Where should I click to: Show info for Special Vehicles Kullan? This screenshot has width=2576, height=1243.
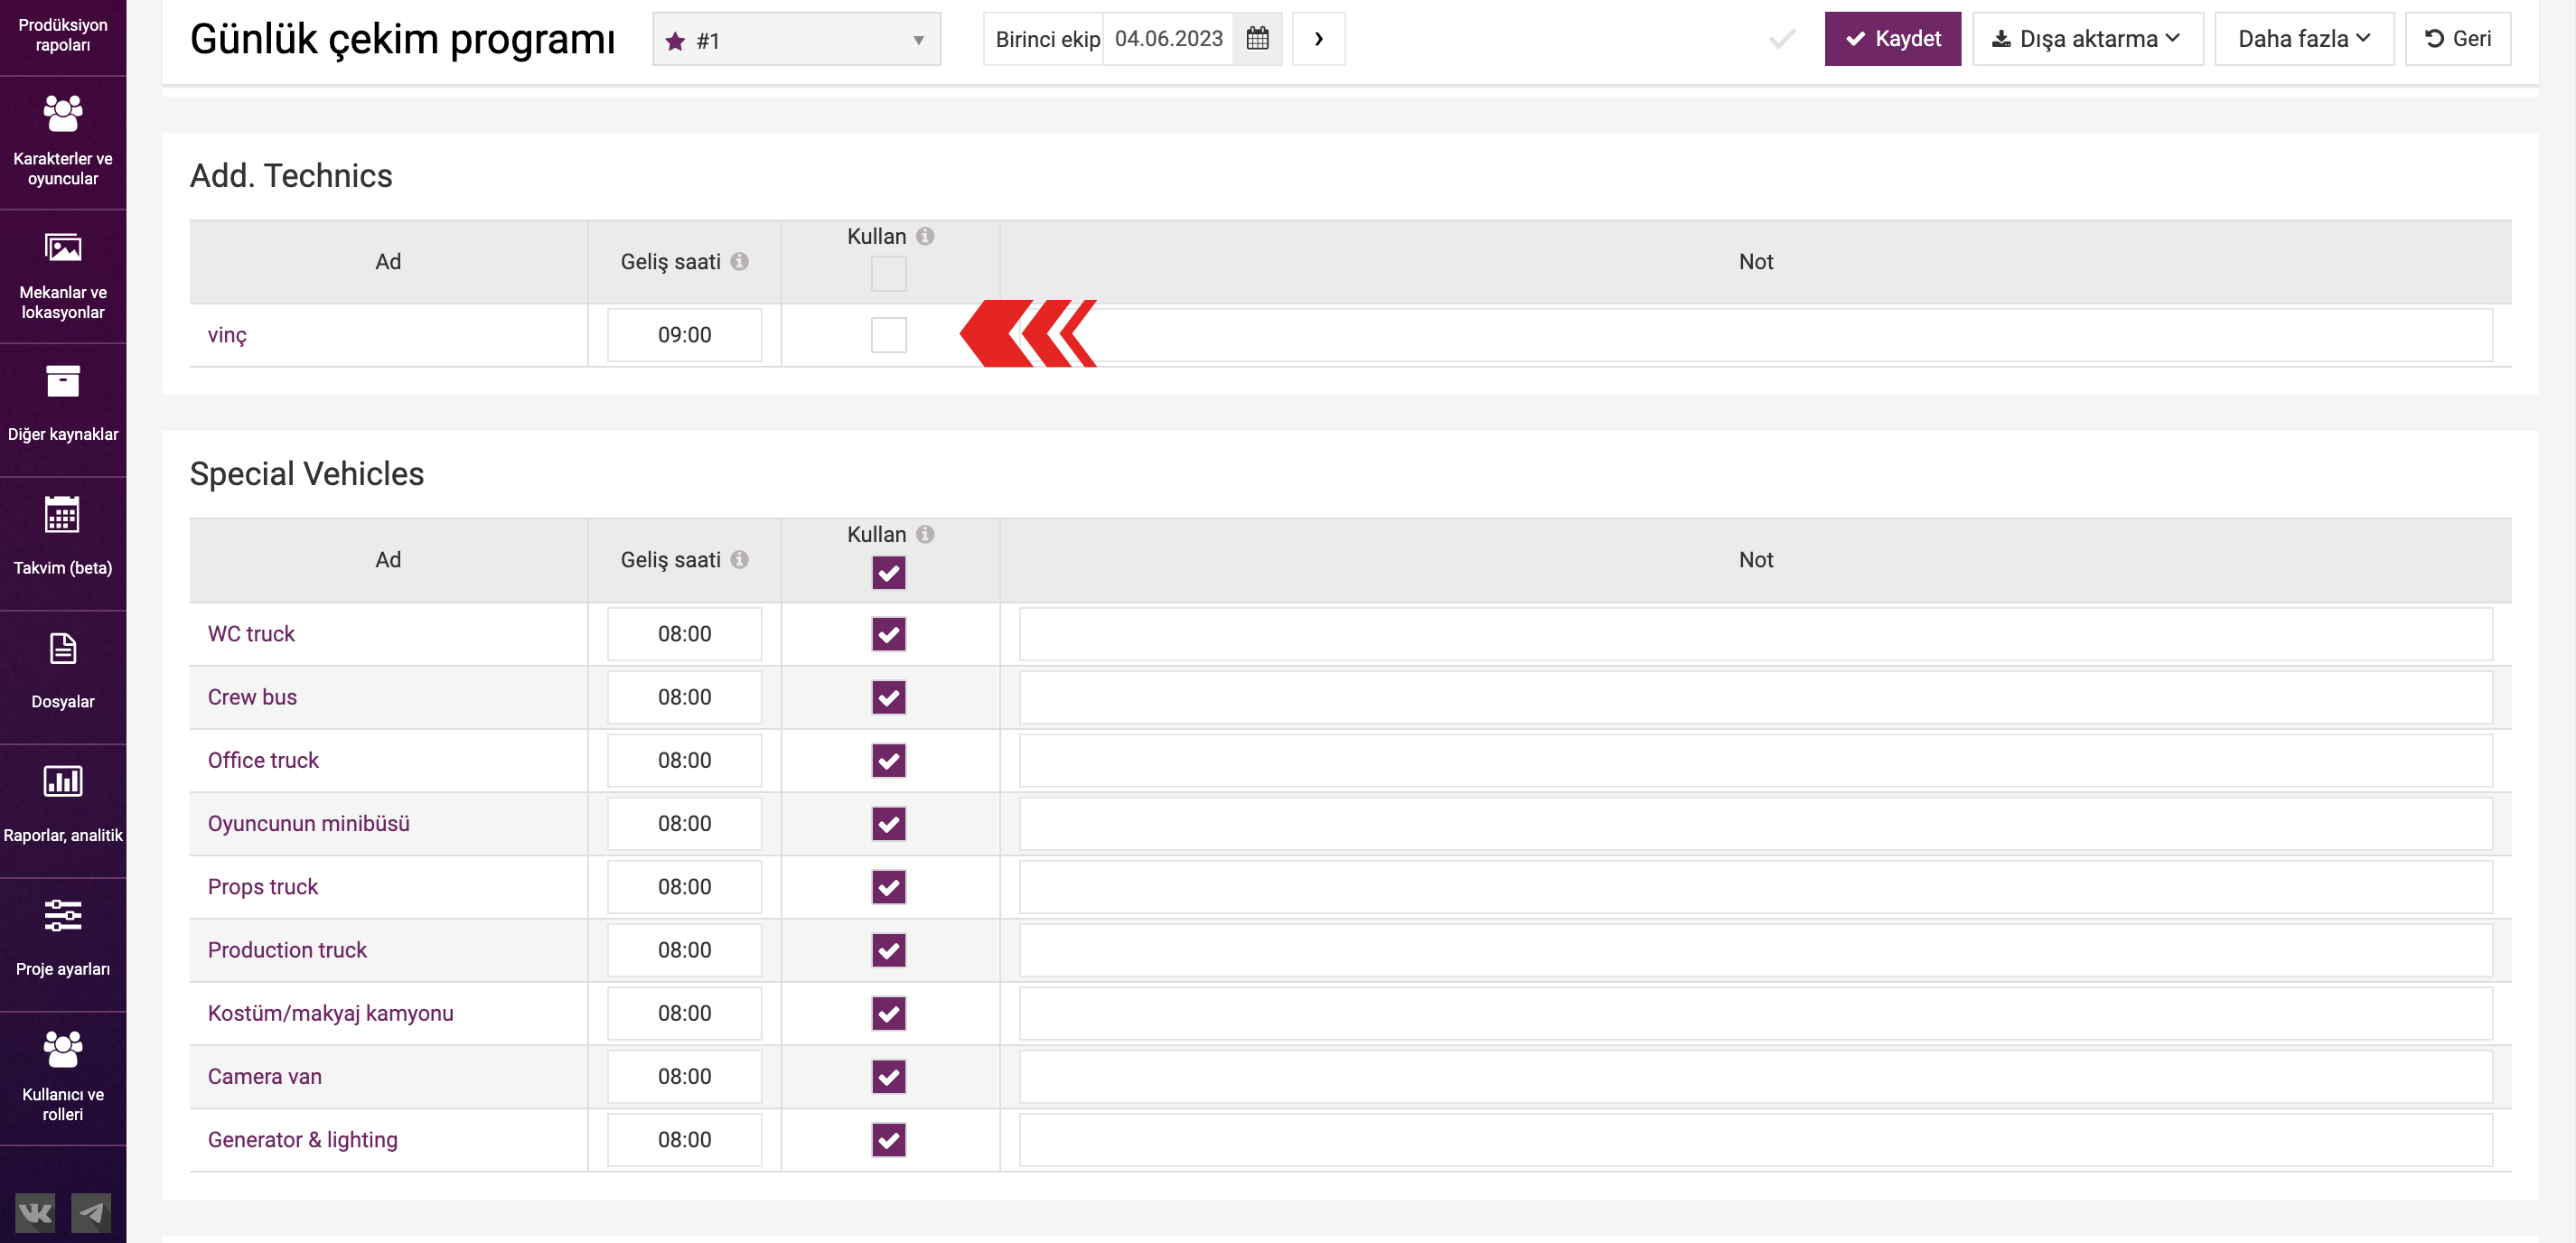pos(925,534)
